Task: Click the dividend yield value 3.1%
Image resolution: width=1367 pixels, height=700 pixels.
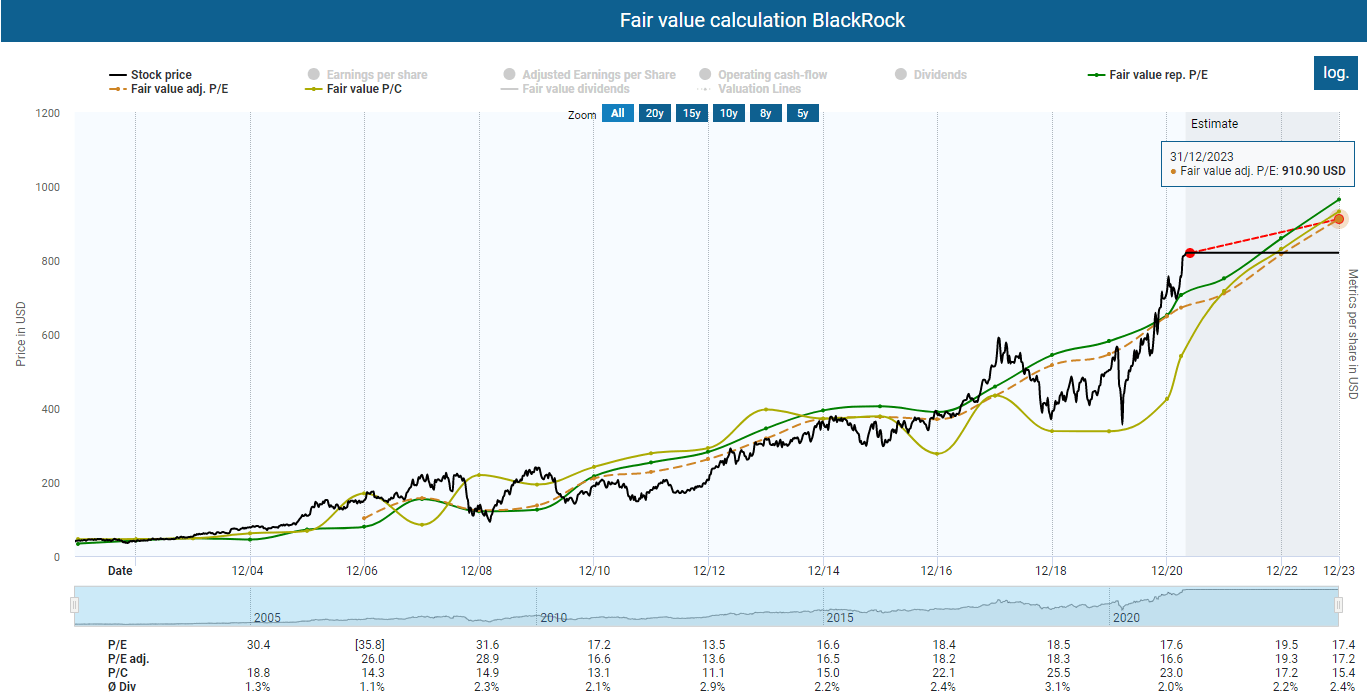Action: click(x=1057, y=687)
